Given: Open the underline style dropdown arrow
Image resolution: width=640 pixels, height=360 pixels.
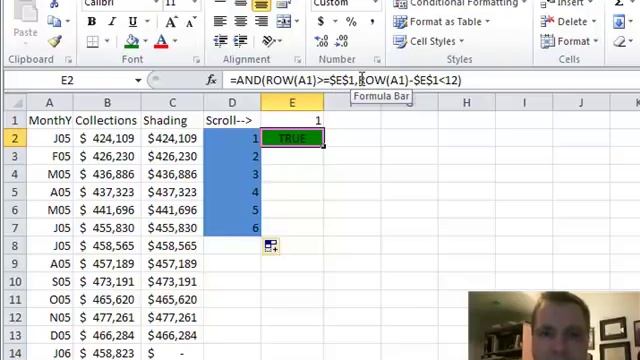Looking at the screenshot, I should coord(147,22).
